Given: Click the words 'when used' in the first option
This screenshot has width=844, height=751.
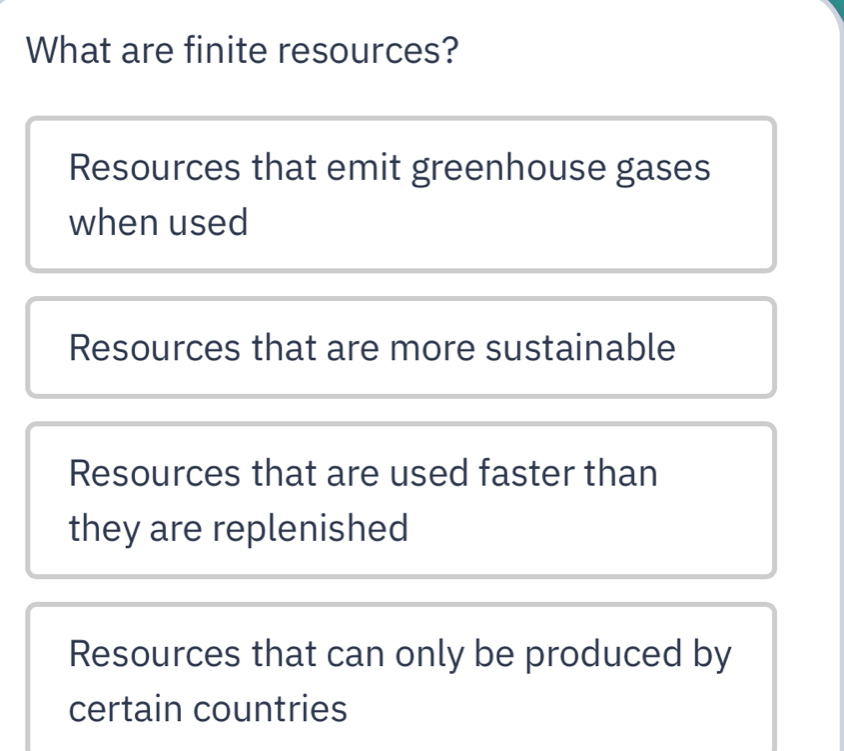Looking at the screenshot, I should 158,223.
